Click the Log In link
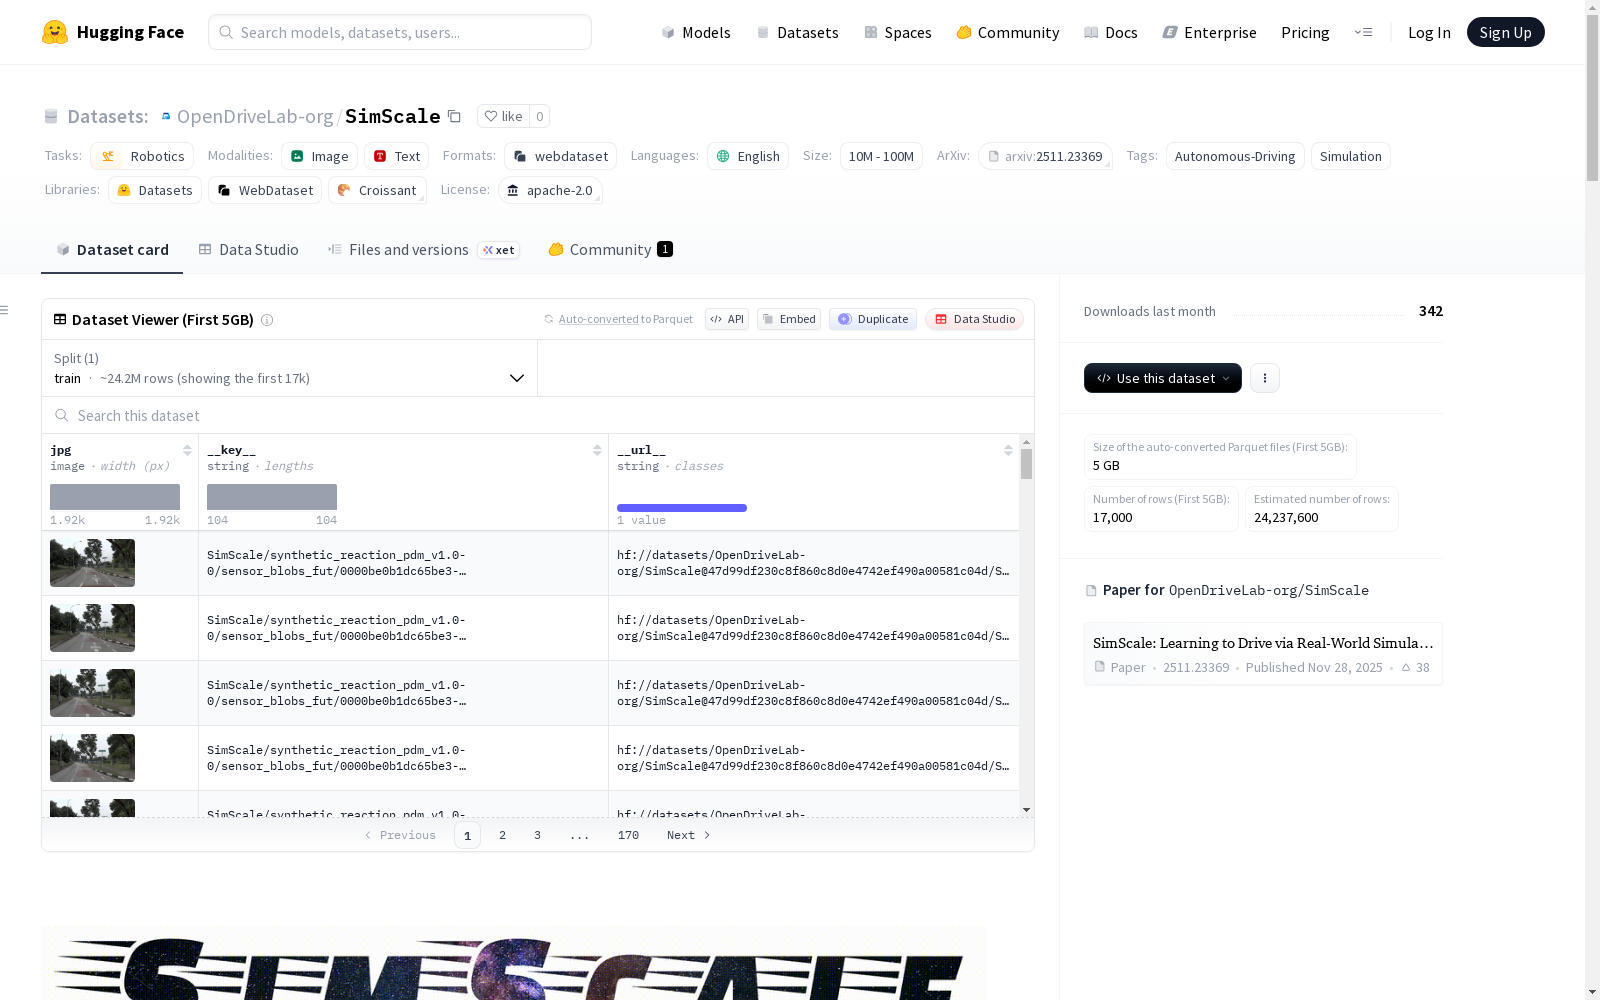 [x=1429, y=32]
